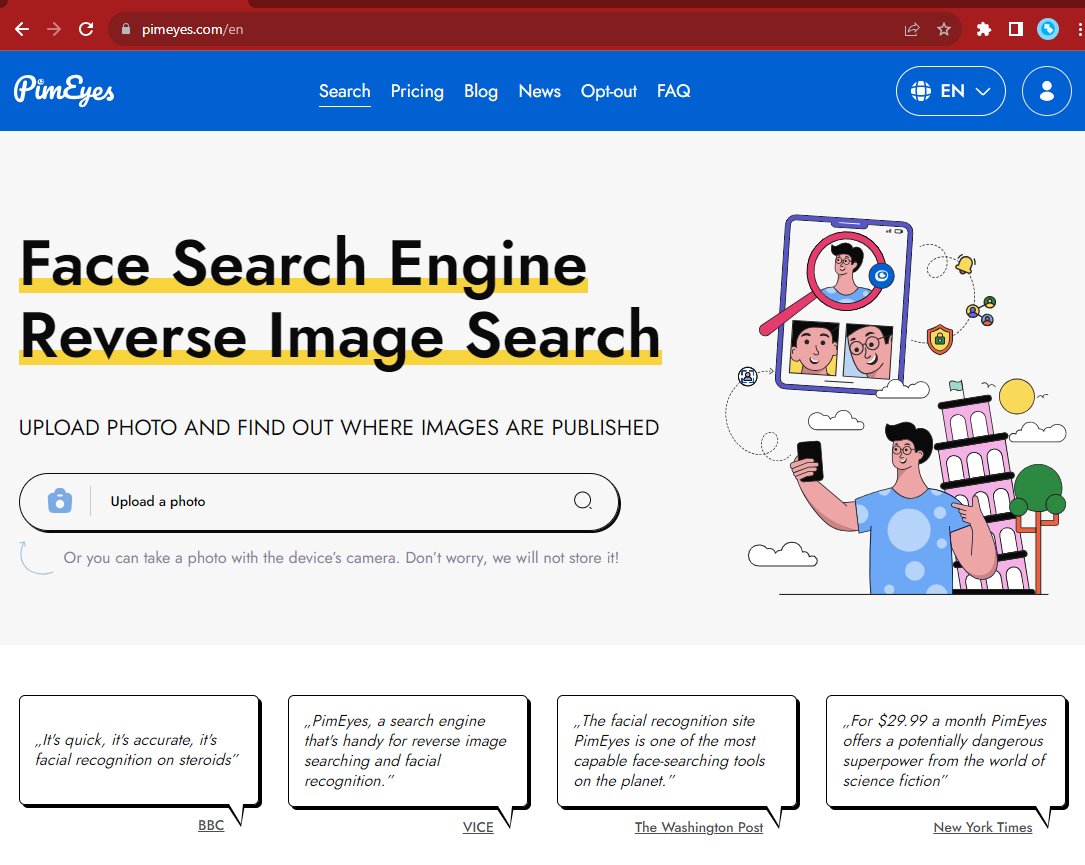
Task: Click the "take a photo with the device's camera" hint
Action: [341, 558]
